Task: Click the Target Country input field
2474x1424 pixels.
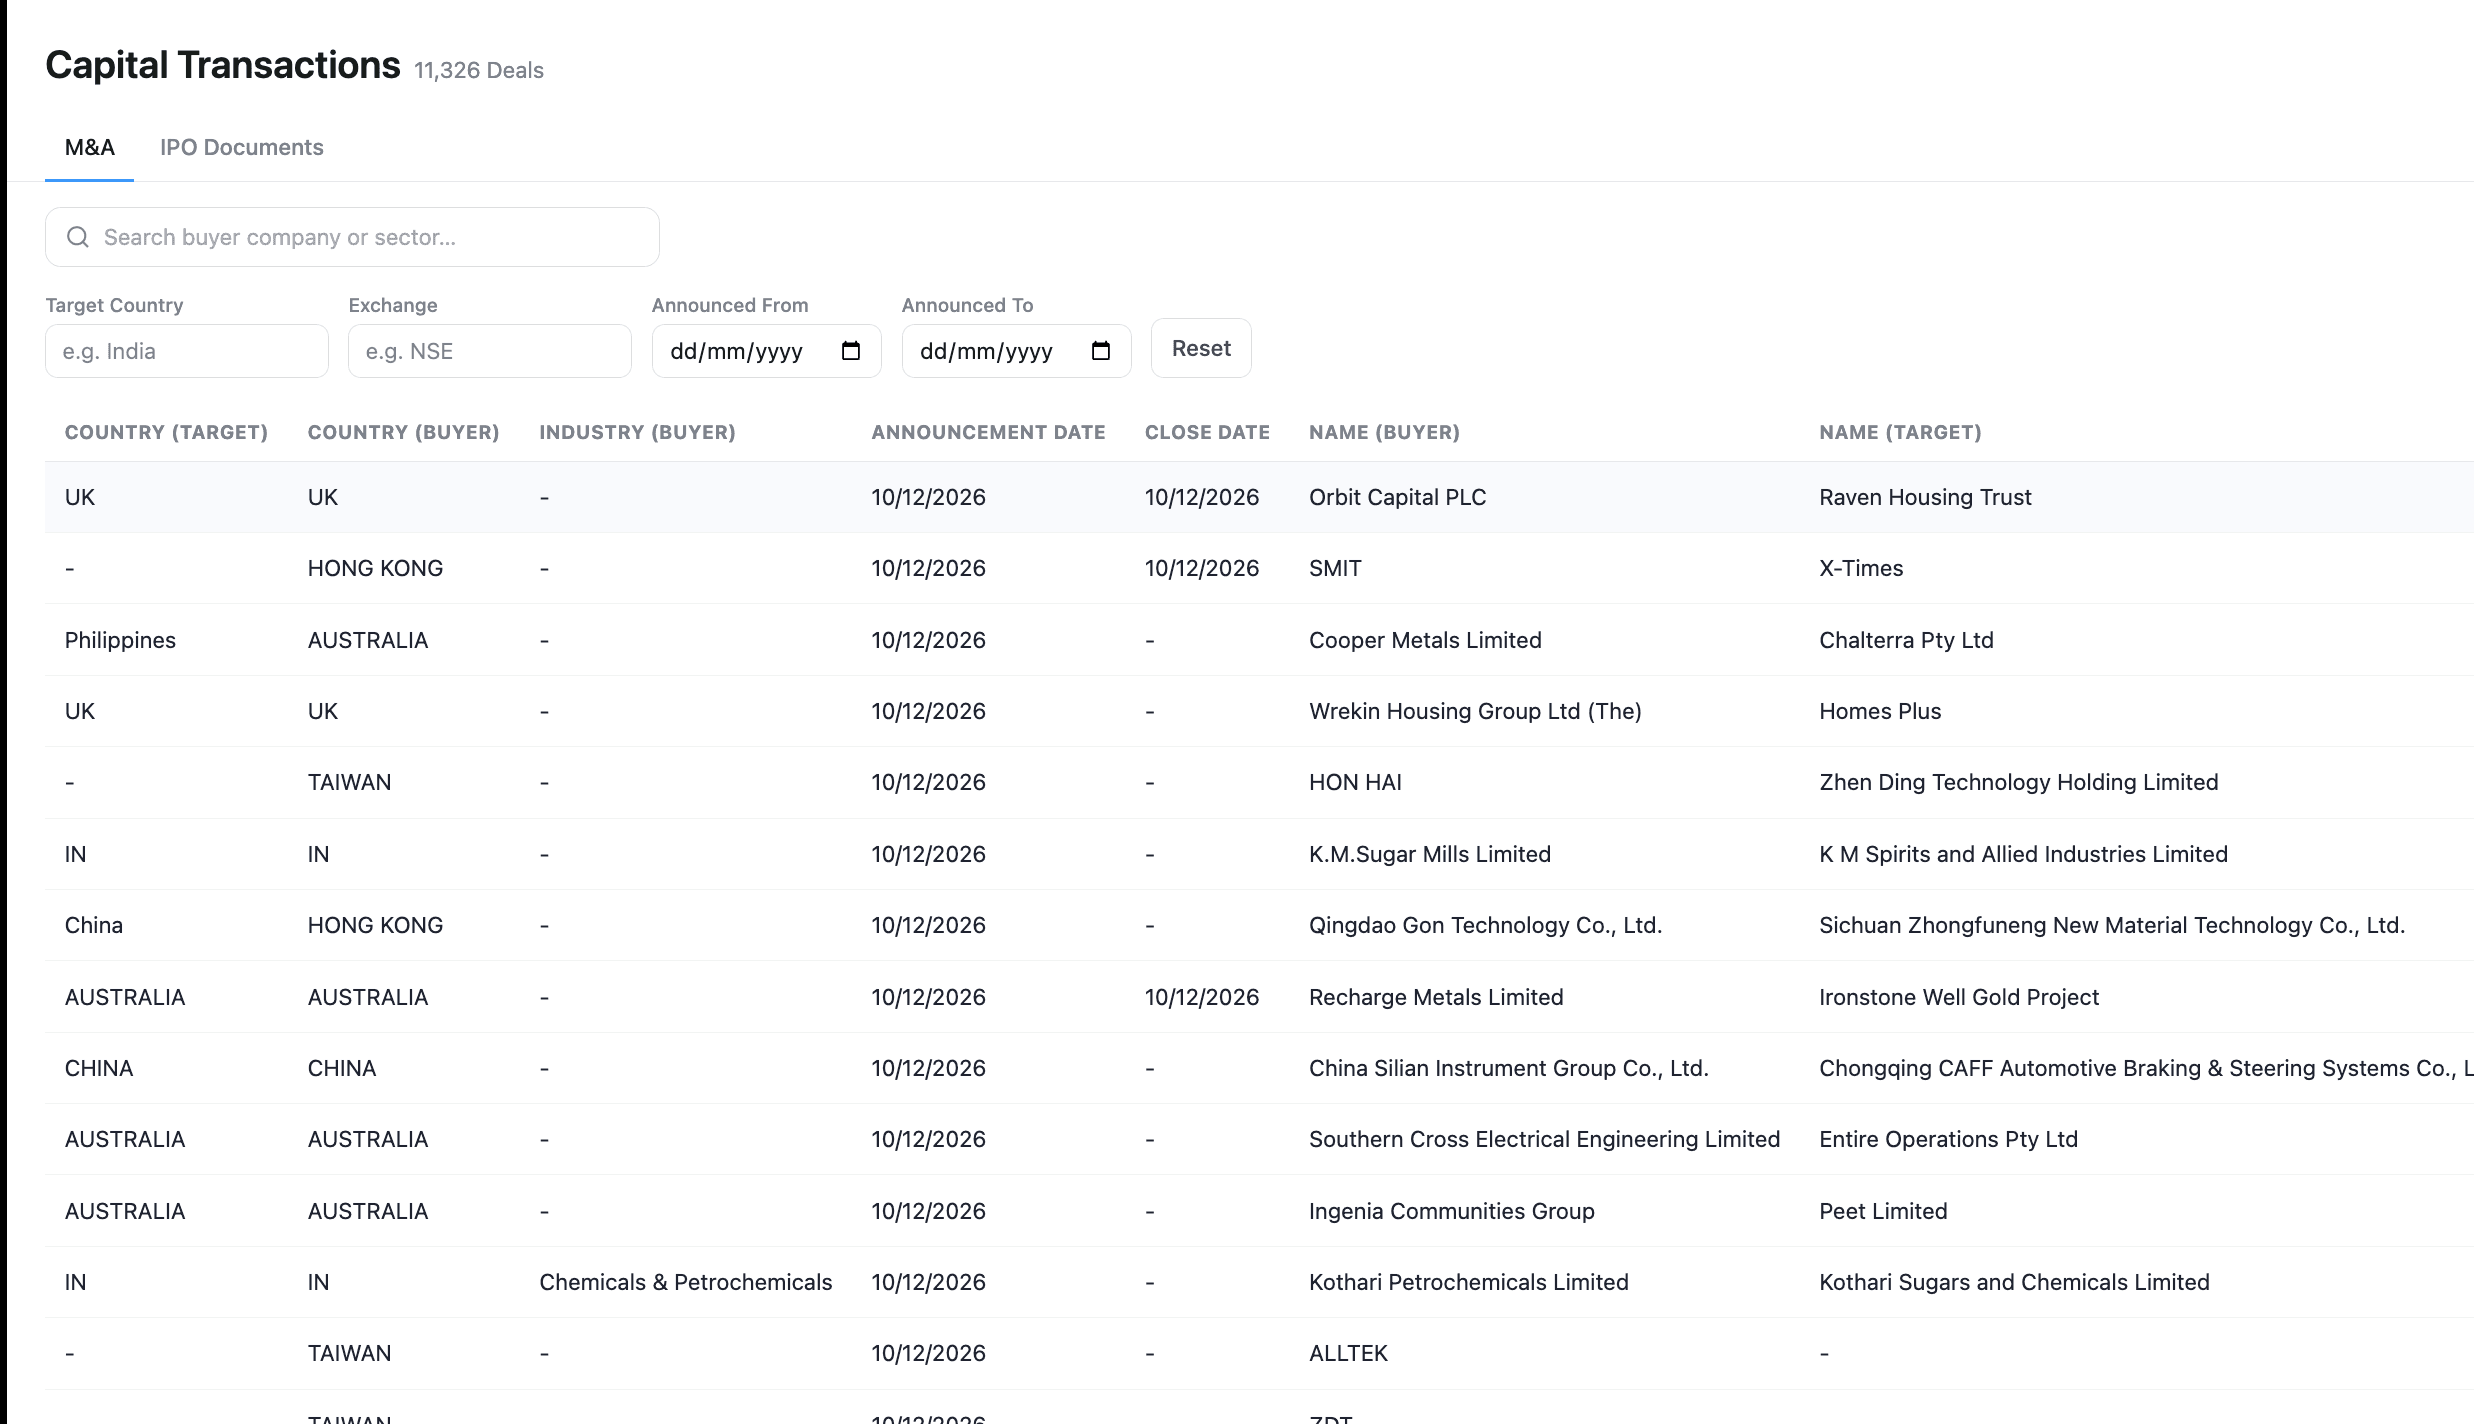Action: point(187,351)
